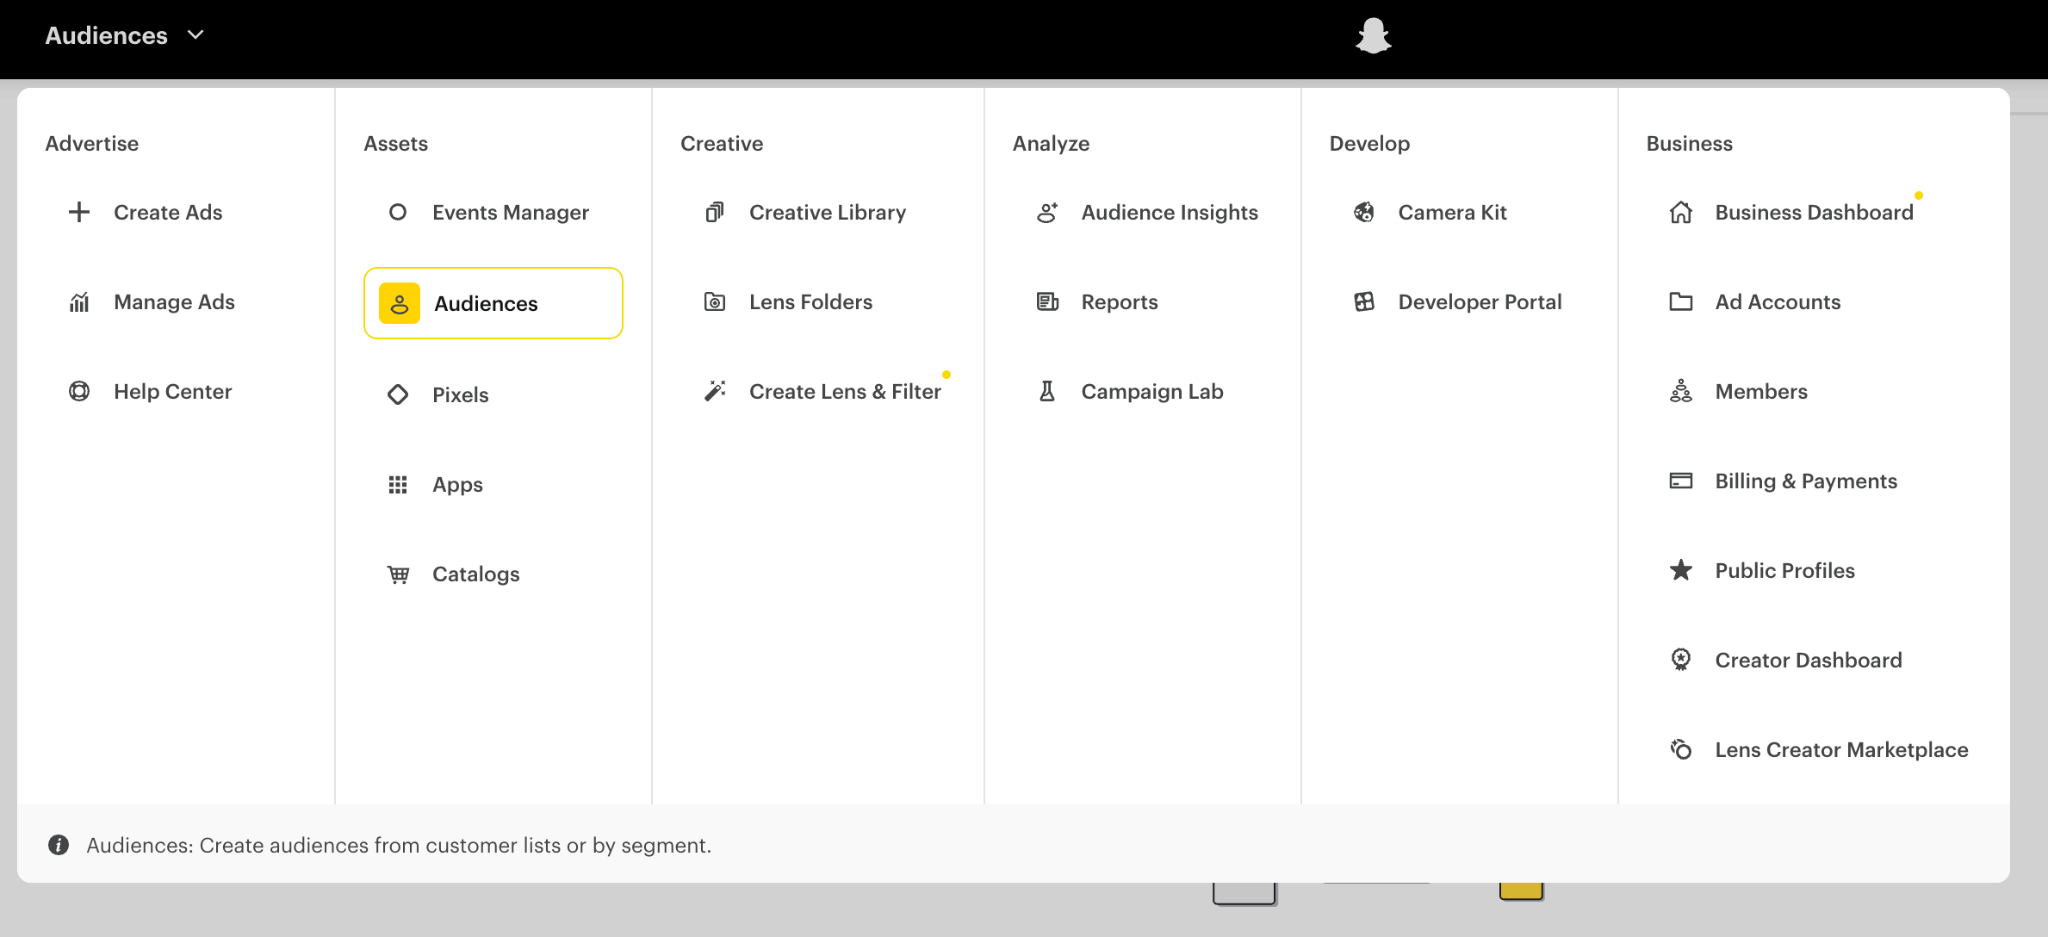Open Audience Insights
The height and width of the screenshot is (937, 2048).
(x=1170, y=212)
